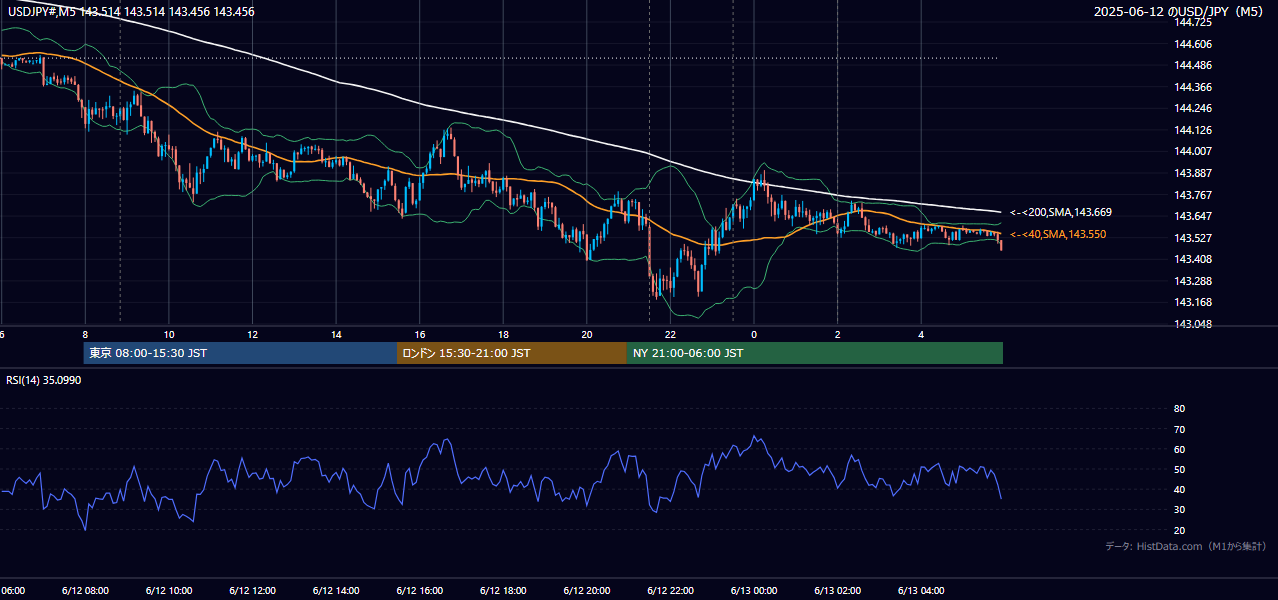Click price axis label 143.408
Viewport: 1278px width, 600px height.
[1194, 259]
